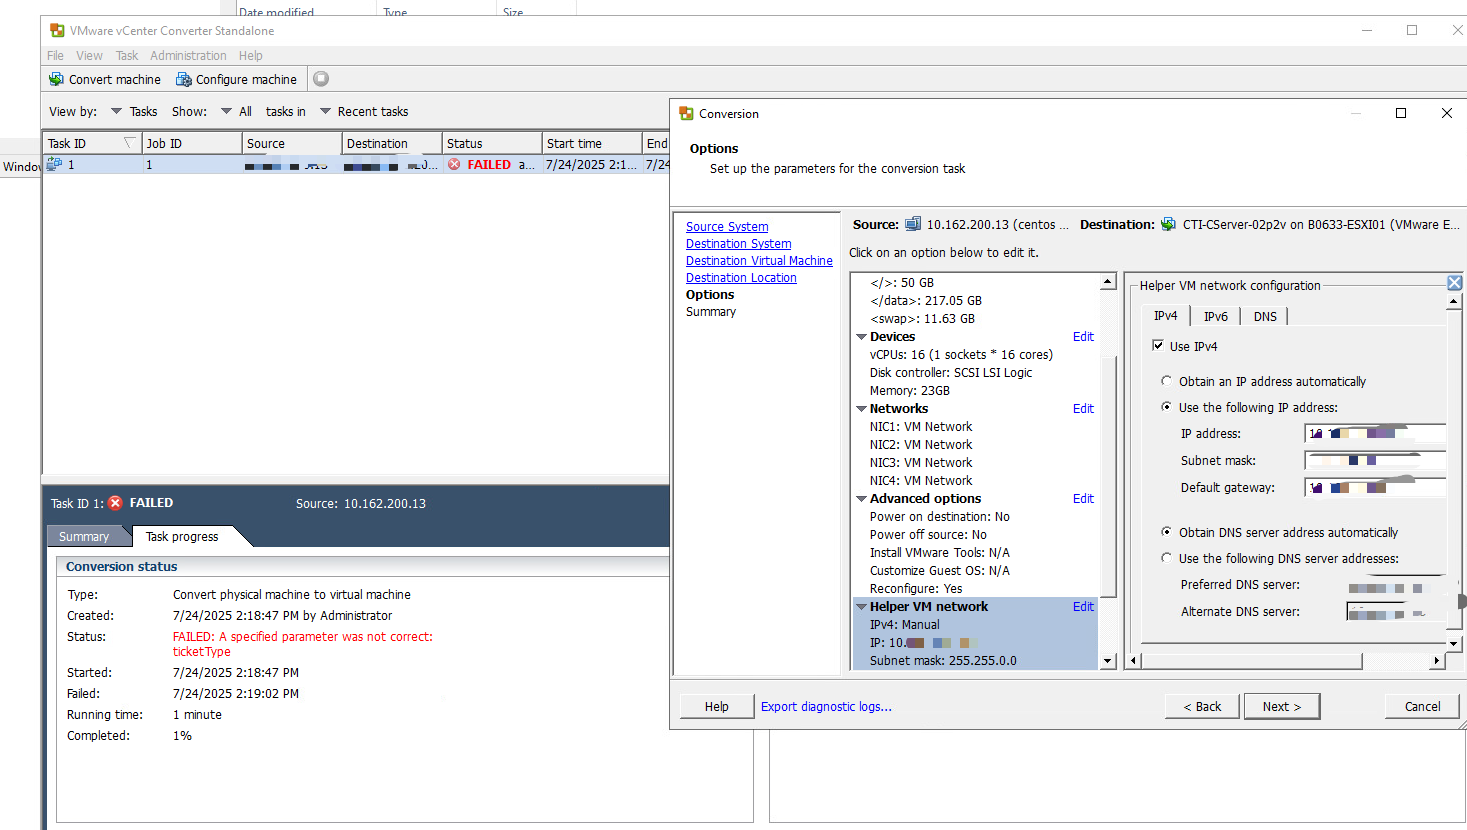
Task: Click Export diagnostic logs link
Action: click(826, 706)
